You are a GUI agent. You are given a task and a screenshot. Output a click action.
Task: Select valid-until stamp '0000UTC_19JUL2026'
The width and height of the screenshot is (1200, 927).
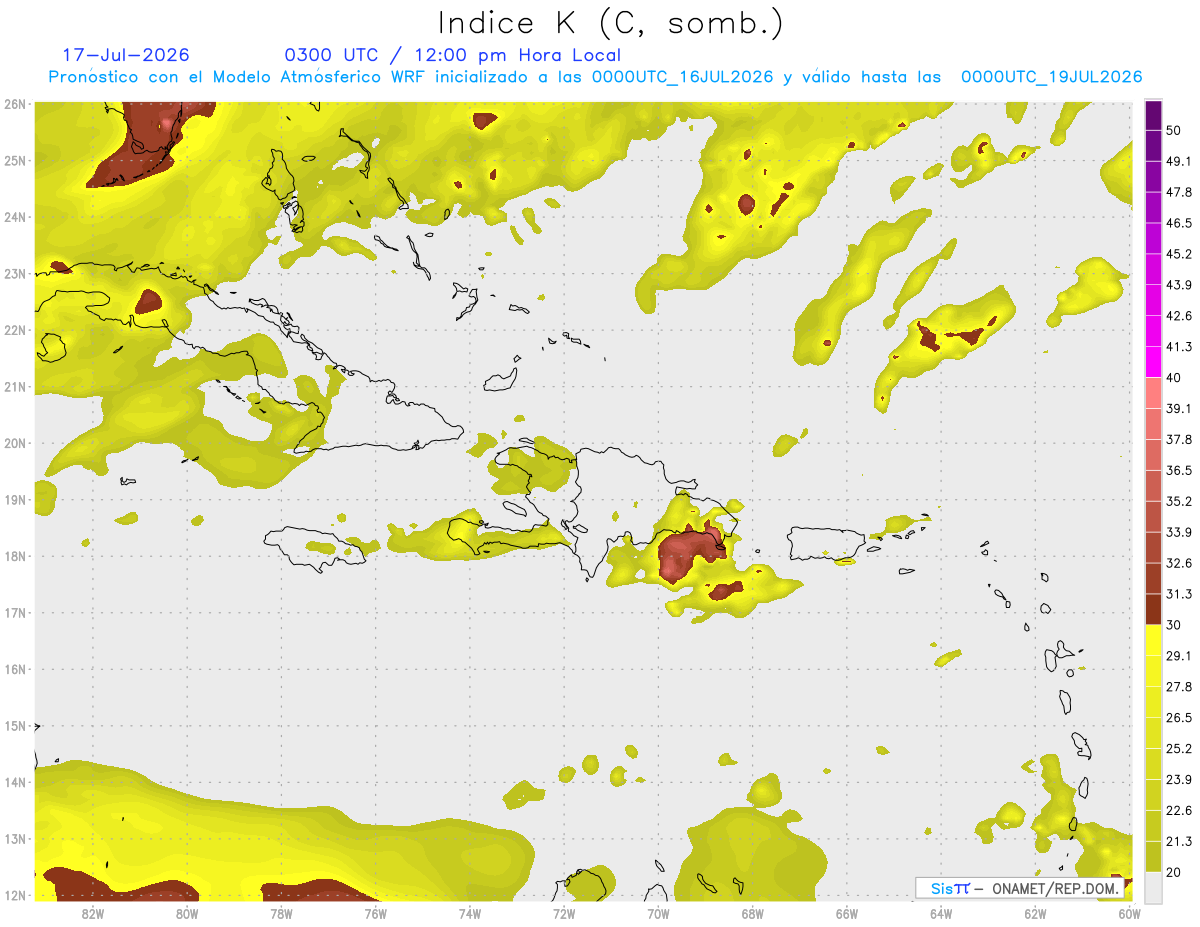pos(1052,77)
